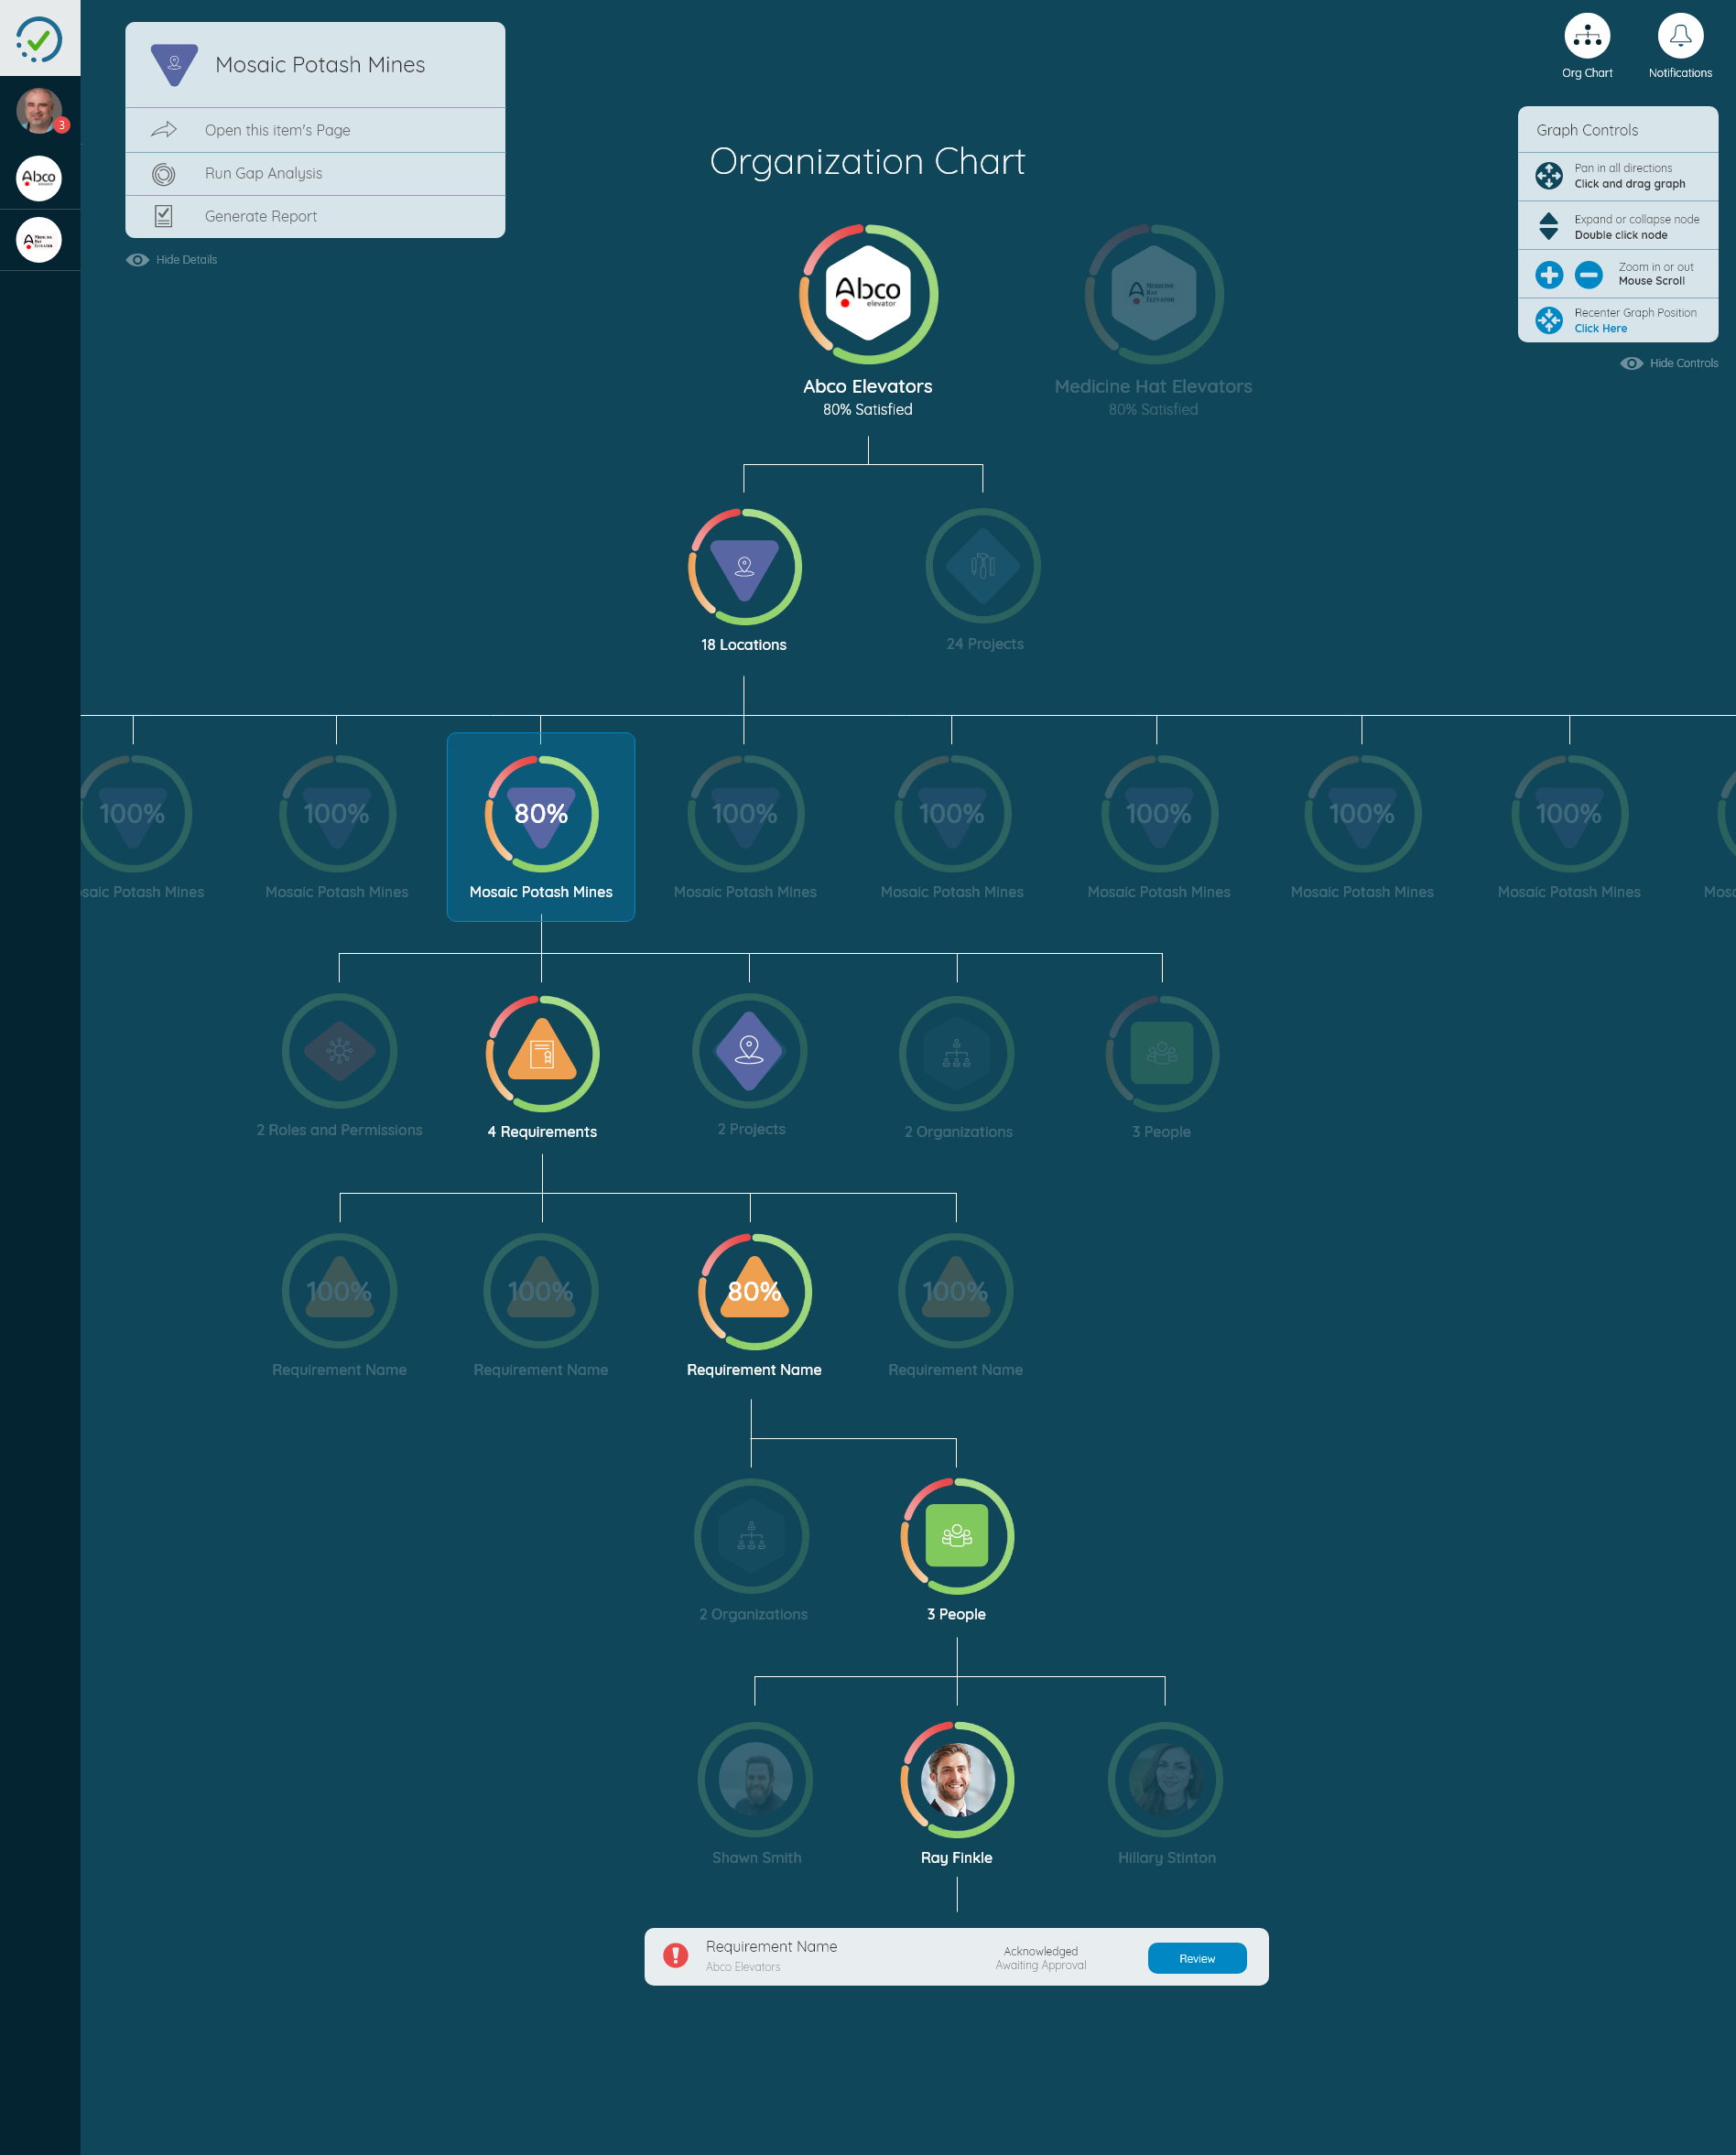Screen dimensions: 1736x2155
Task: Select the Abco organization in sidebar
Action: pyautogui.click(x=39, y=178)
